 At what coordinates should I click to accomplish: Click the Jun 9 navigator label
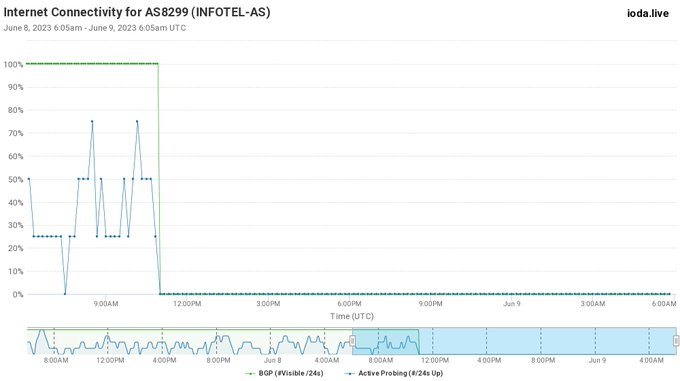(x=597, y=360)
